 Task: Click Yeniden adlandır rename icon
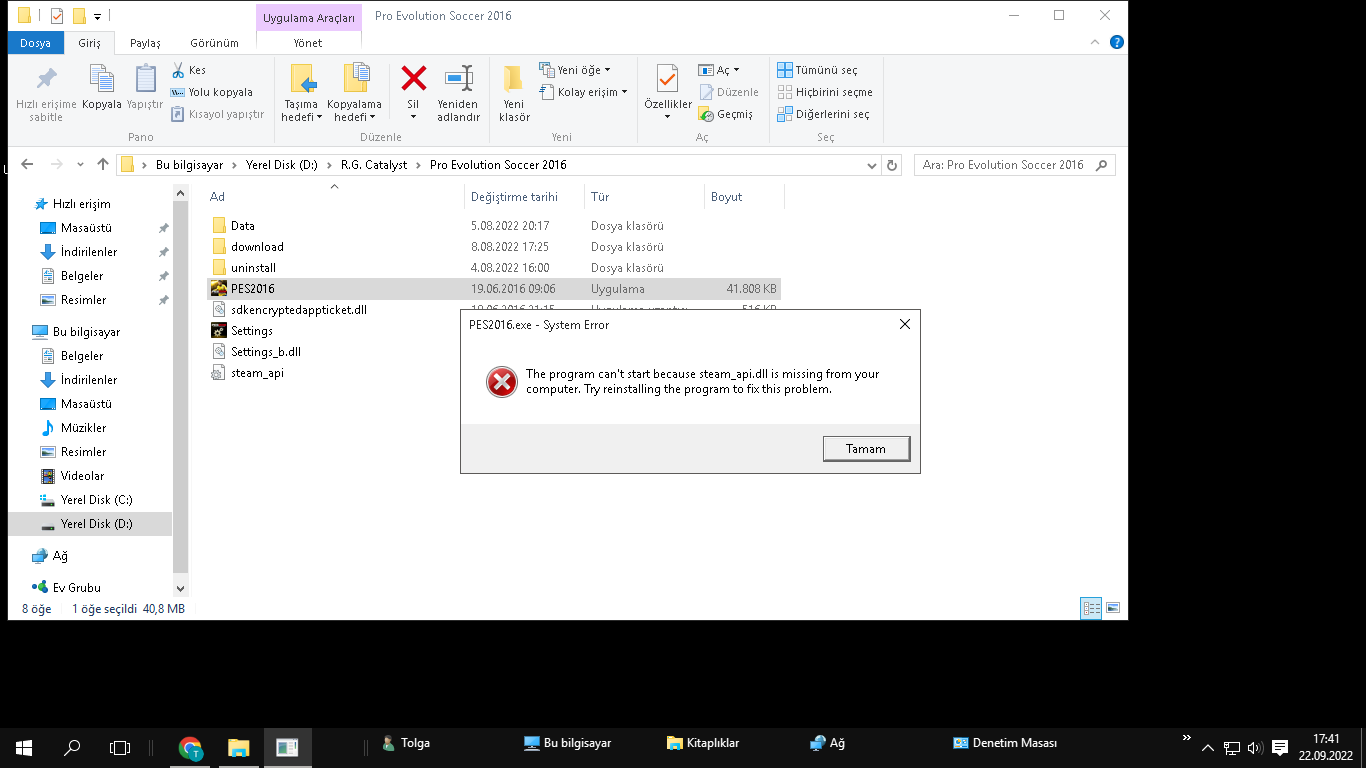click(459, 79)
